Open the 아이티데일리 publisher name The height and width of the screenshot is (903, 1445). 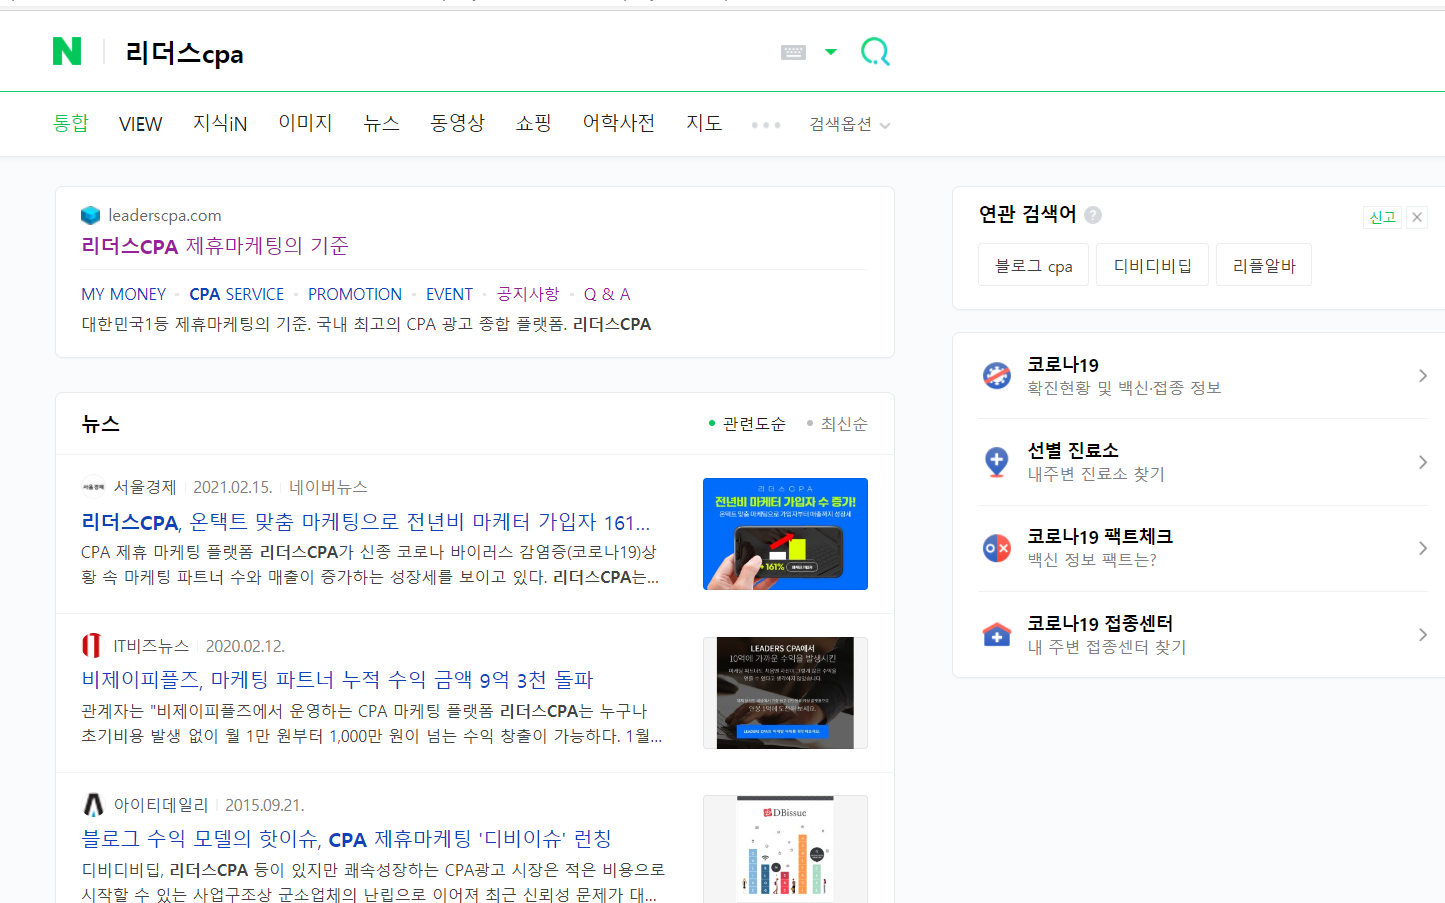click(161, 805)
